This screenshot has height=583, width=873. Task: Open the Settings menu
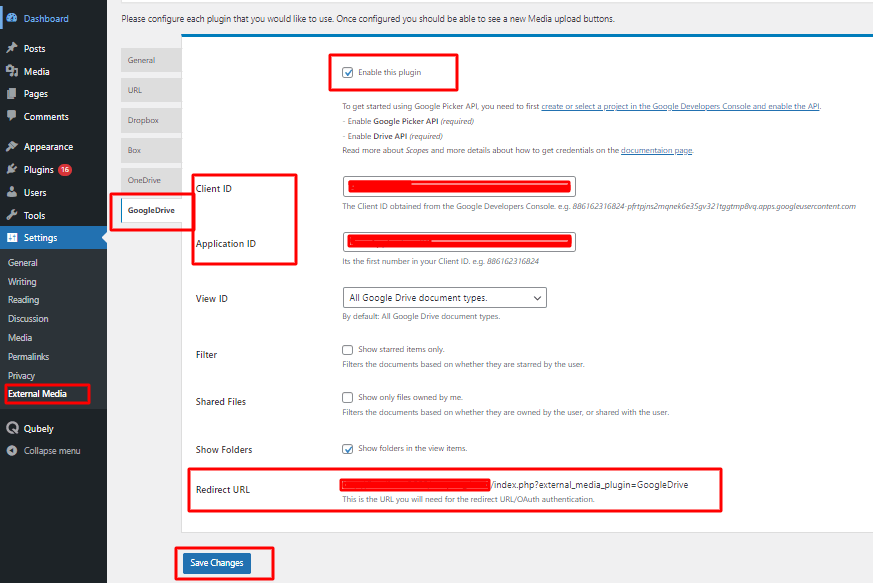click(x=53, y=238)
